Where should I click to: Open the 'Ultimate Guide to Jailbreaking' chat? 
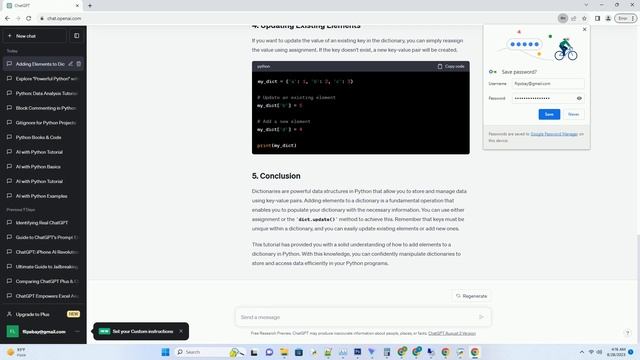43,267
